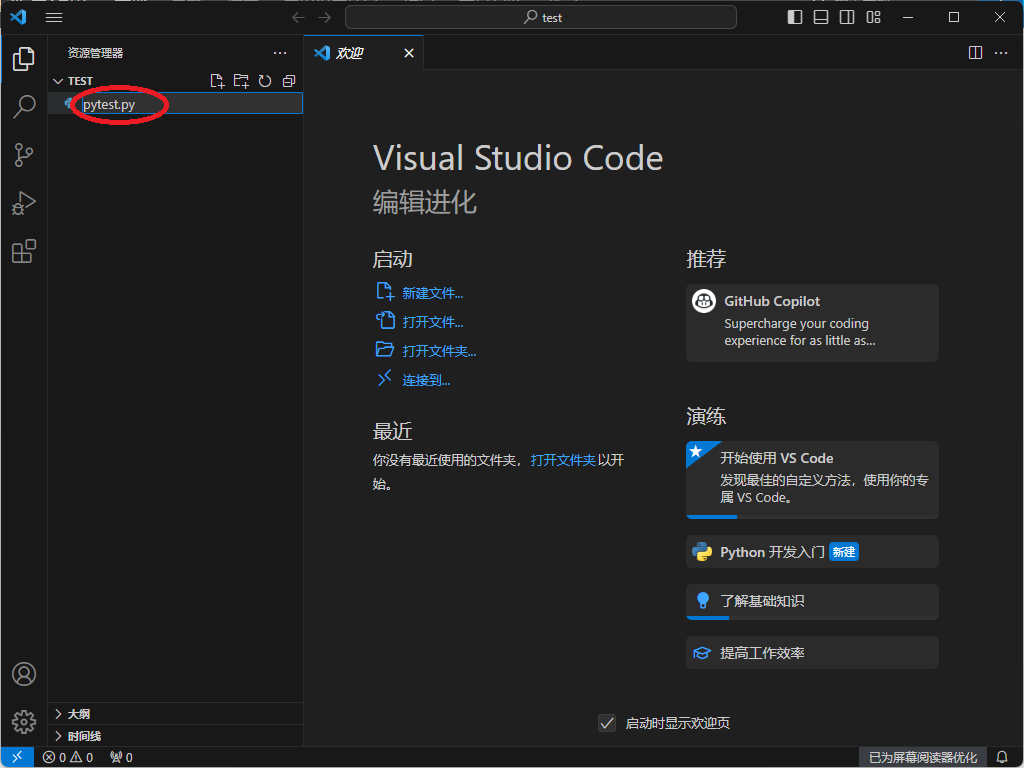Go forward with the right arrow
The image size is (1024, 768).
(x=325, y=18)
